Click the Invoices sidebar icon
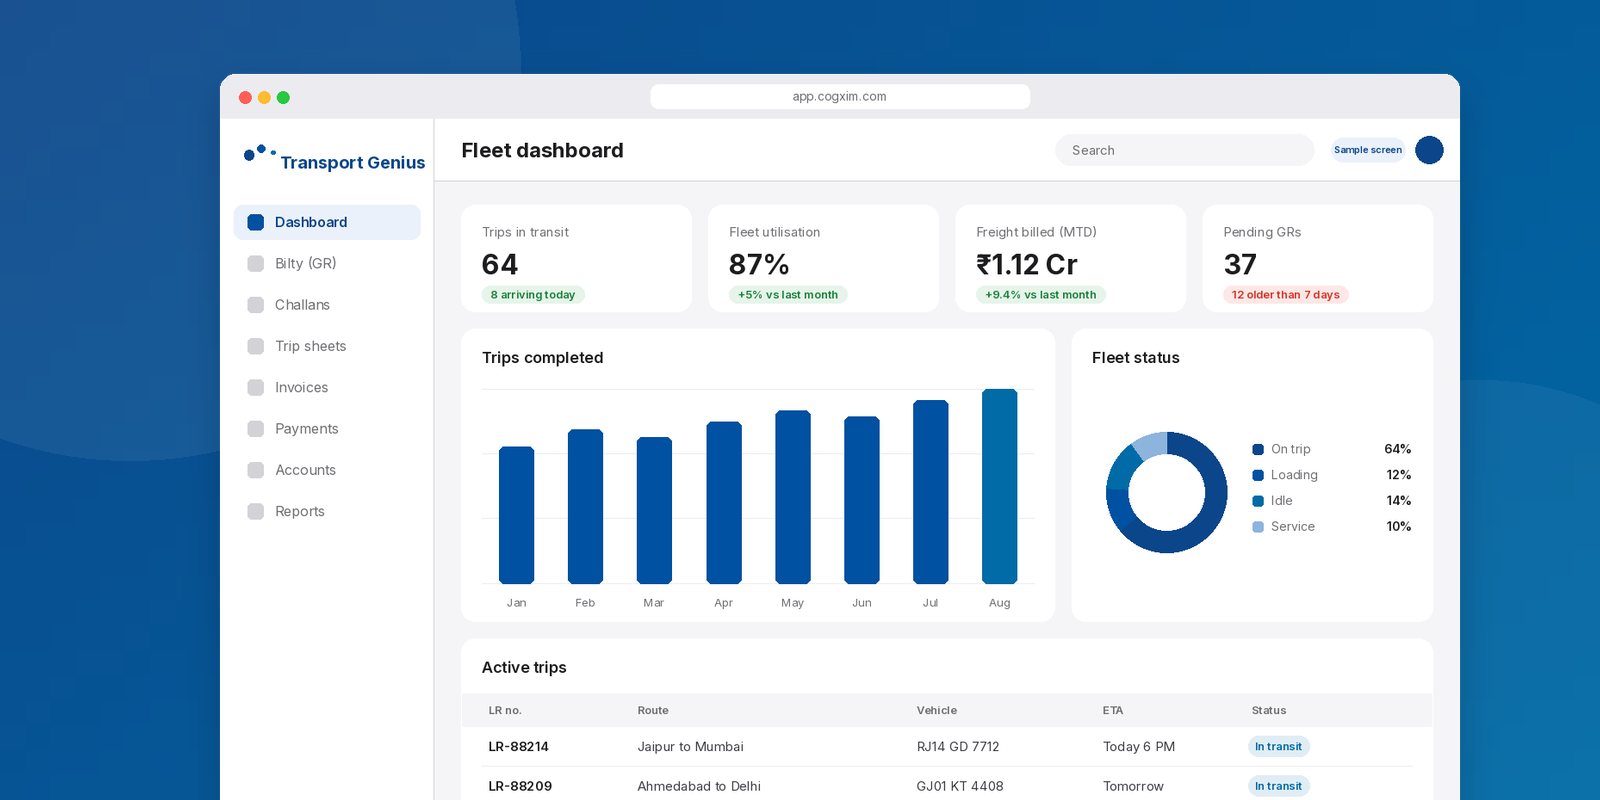This screenshot has width=1600, height=800. point(256,387)
